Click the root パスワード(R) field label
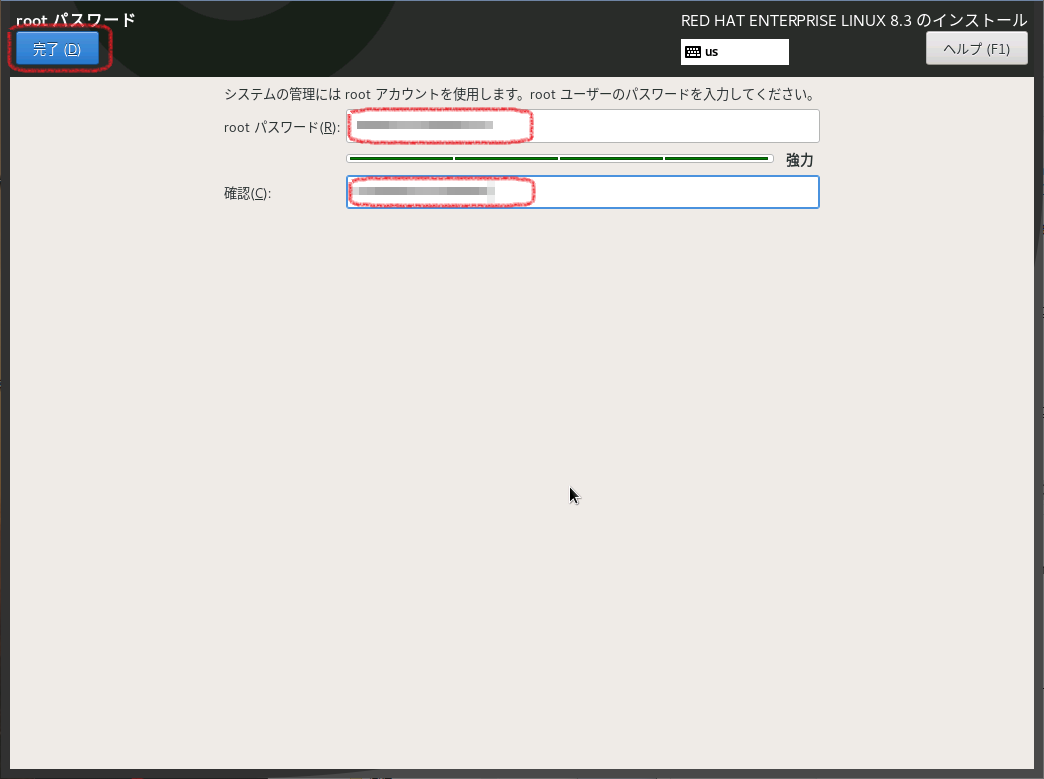This screenshot has height=779, width=1044. 282,127
